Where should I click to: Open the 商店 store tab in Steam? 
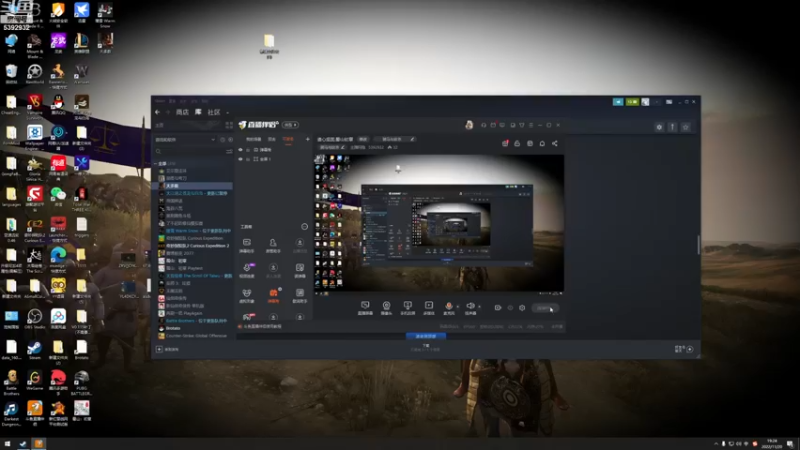pos(182,112)
